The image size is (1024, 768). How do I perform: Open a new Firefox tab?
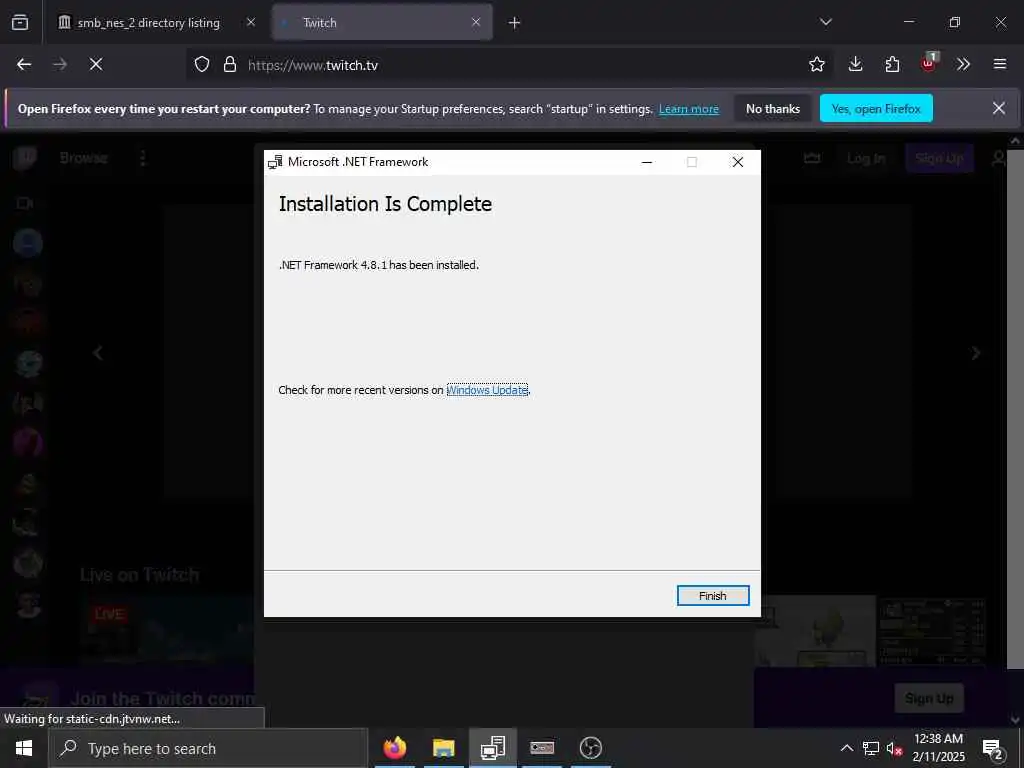point(515,23)
